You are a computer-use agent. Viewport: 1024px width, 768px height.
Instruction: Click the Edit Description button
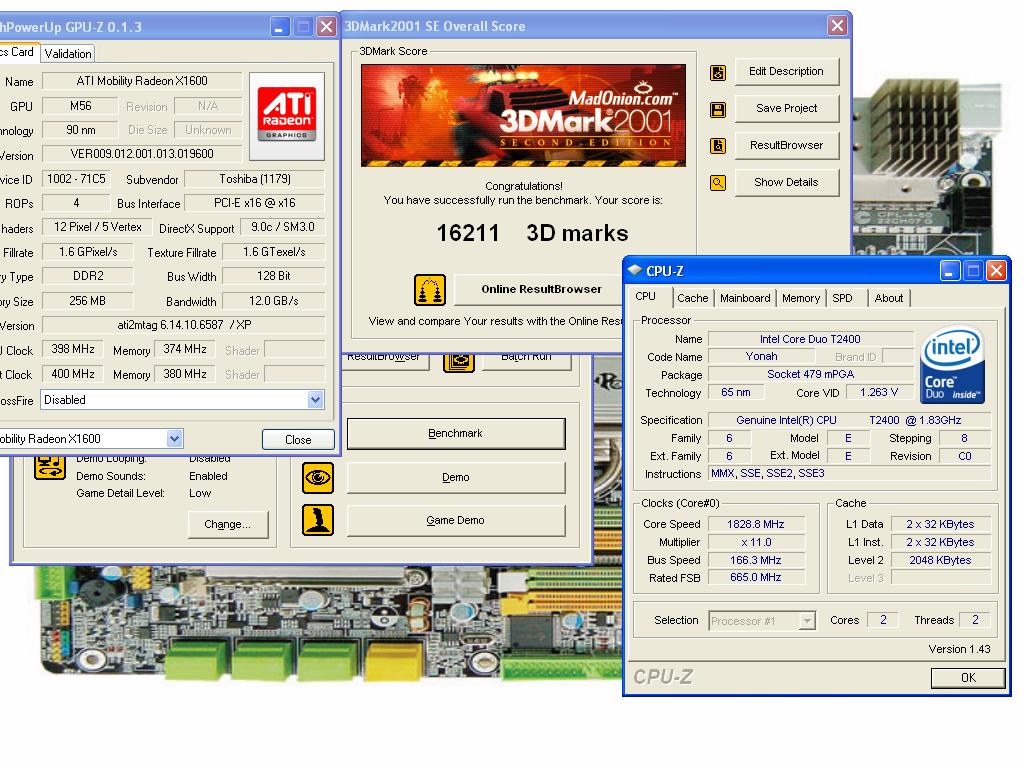[x=786, y=72]
